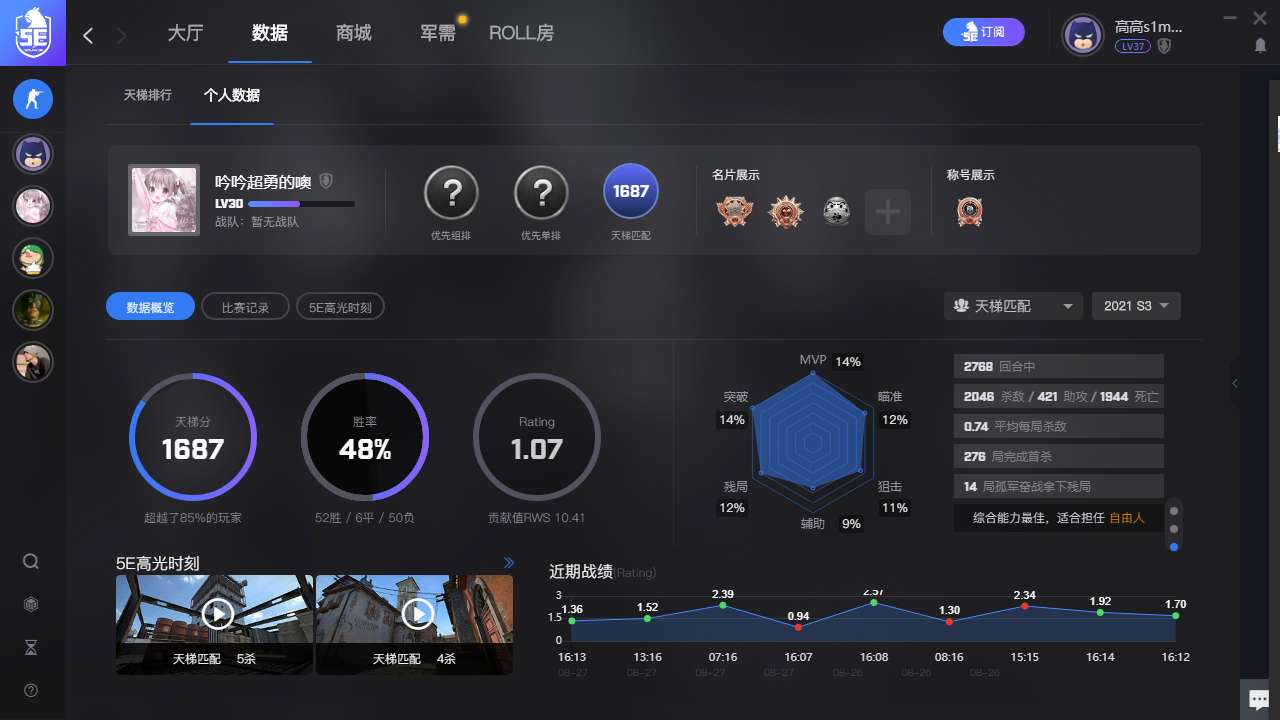
Task: Open the pink anime avatar friend in sidebar
Action: click(x=33, y=206)
